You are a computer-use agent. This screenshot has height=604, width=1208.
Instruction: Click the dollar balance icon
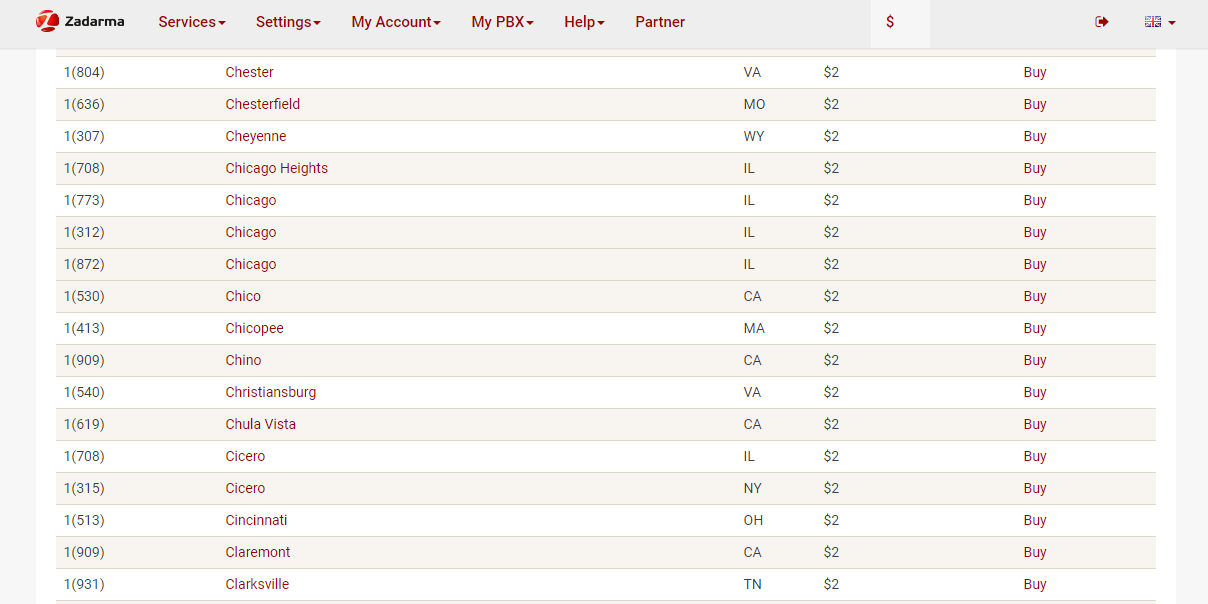pos(890,22)
